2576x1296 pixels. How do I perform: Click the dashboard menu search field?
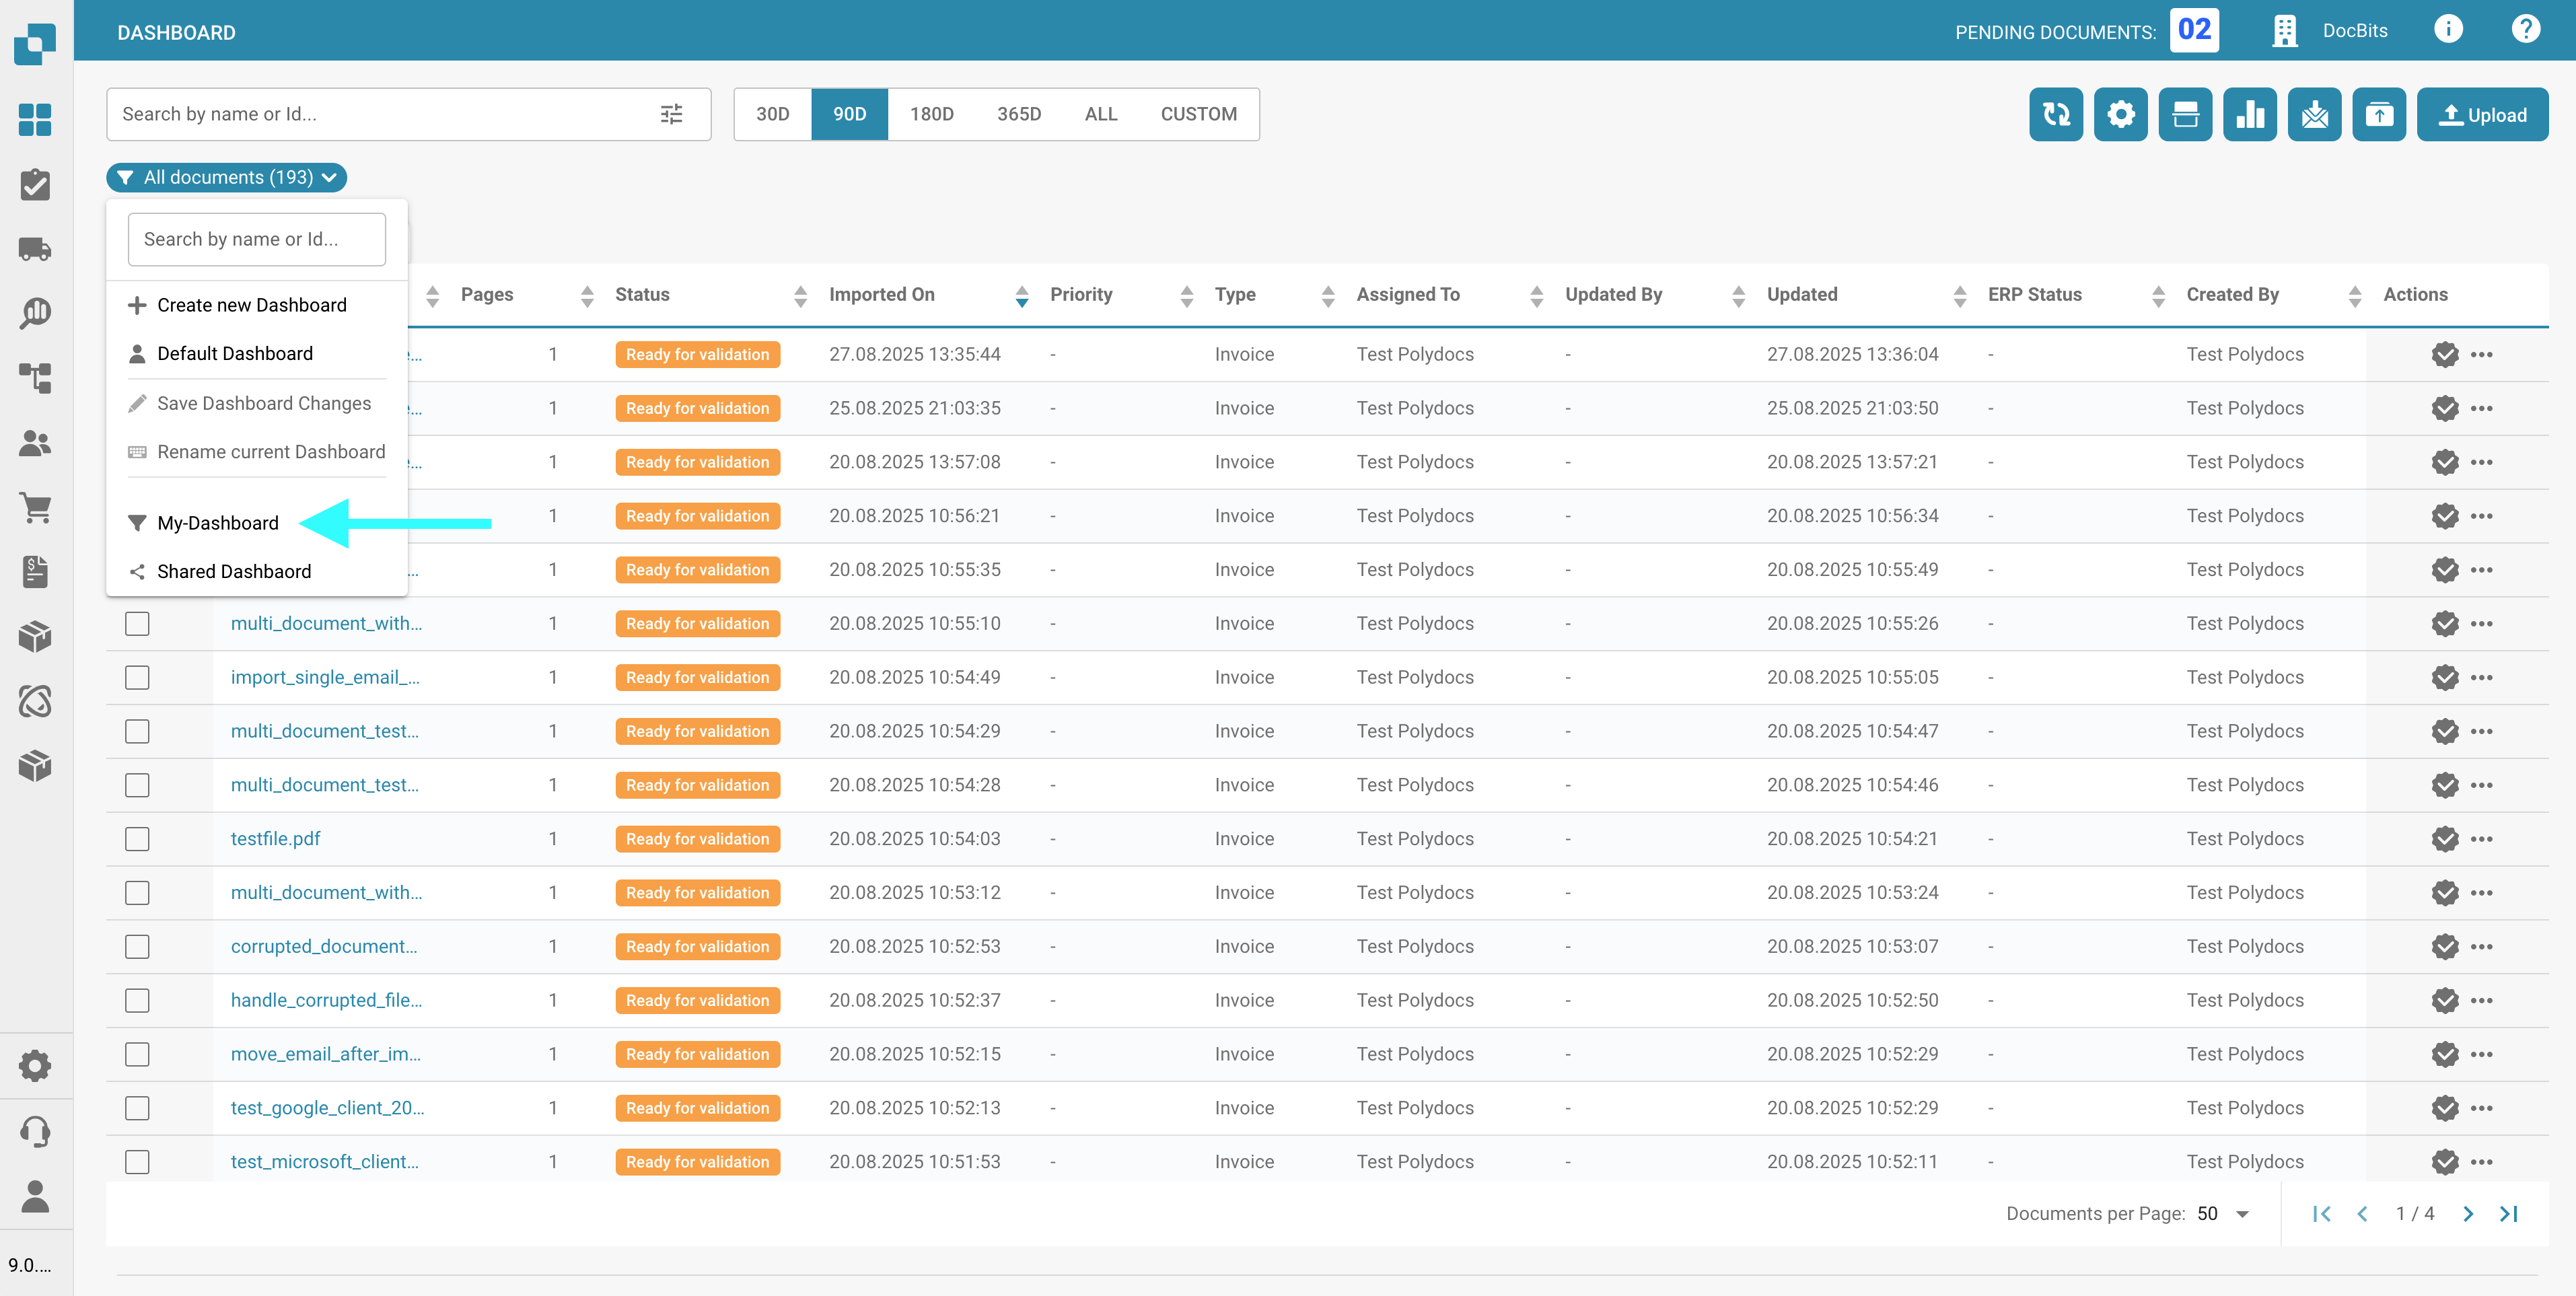(256, 239)
